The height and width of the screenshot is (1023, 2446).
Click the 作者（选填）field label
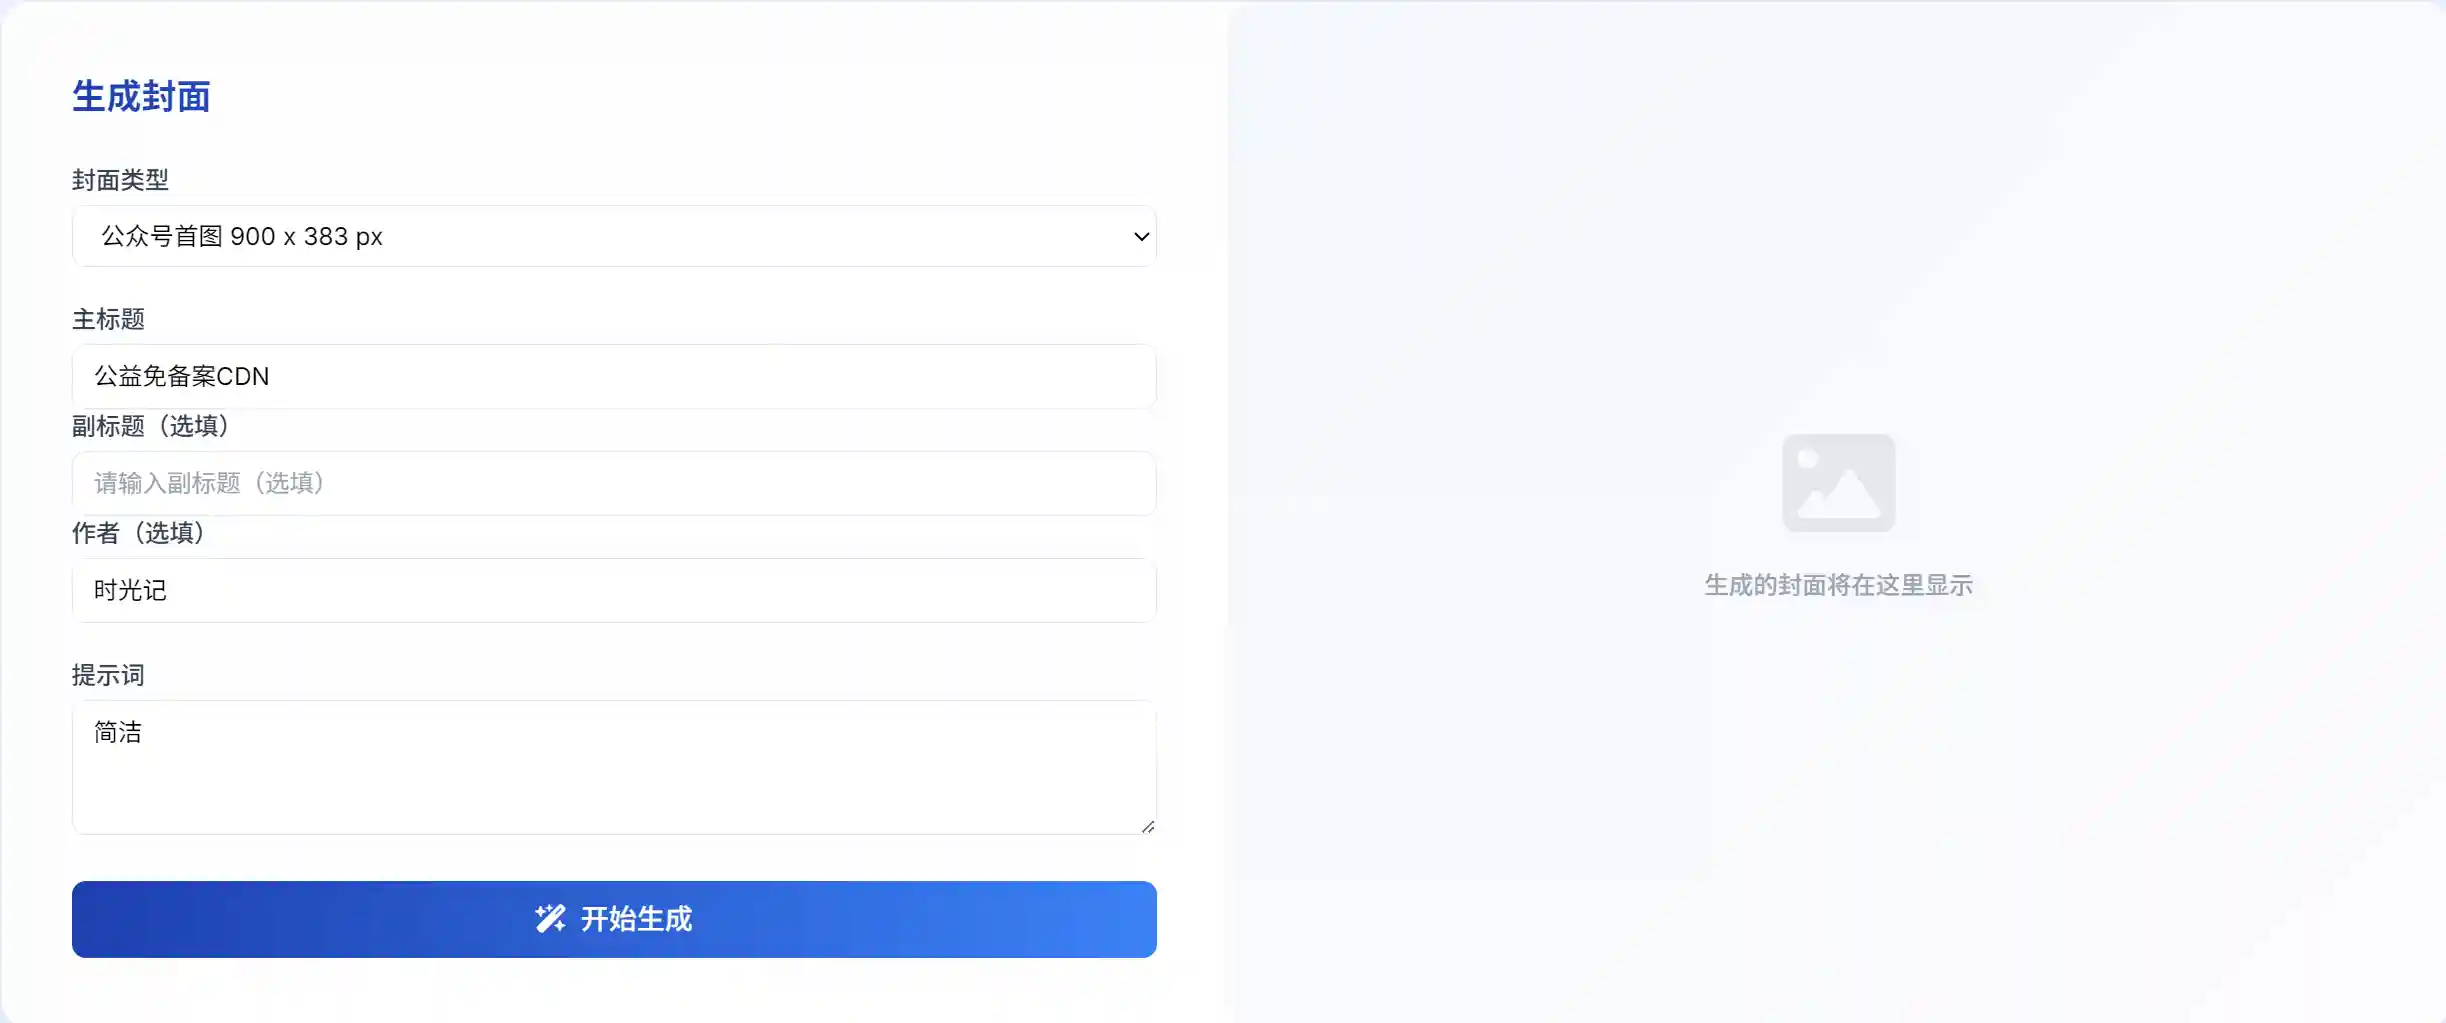138,533
